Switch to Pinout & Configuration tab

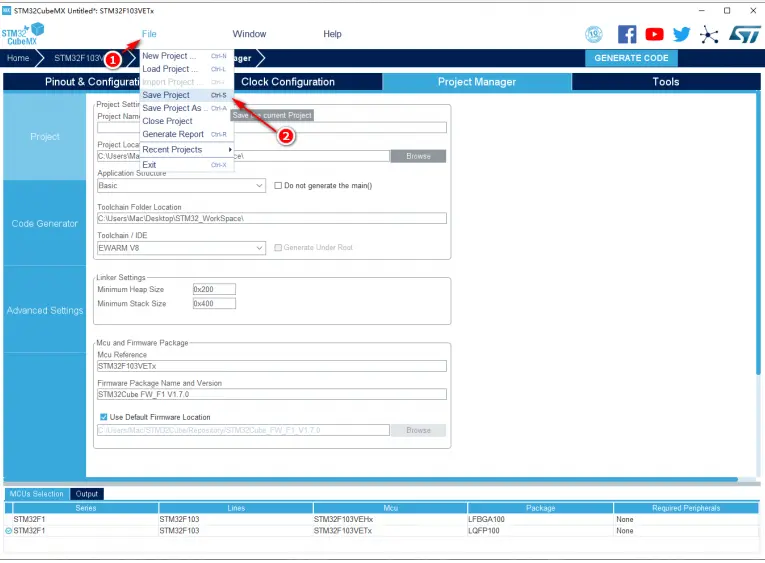(72, 82)
